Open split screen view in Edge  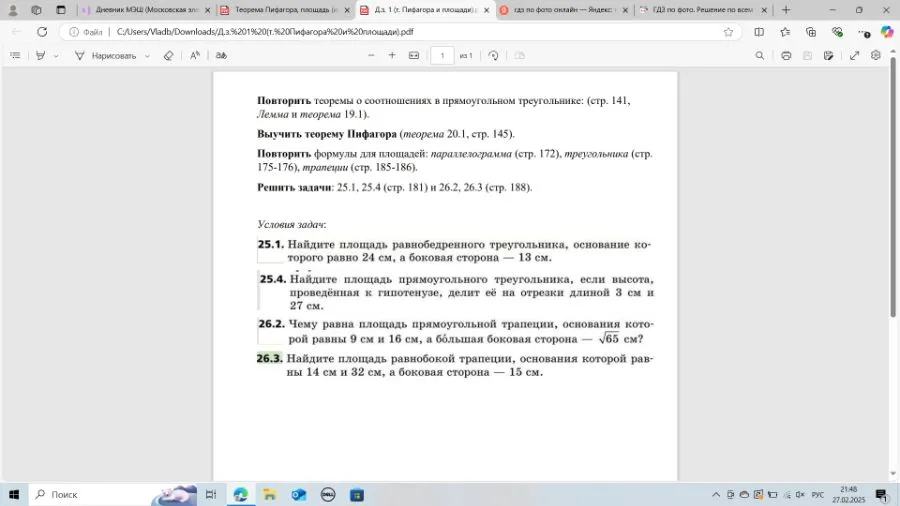click(x=759, y=32)
